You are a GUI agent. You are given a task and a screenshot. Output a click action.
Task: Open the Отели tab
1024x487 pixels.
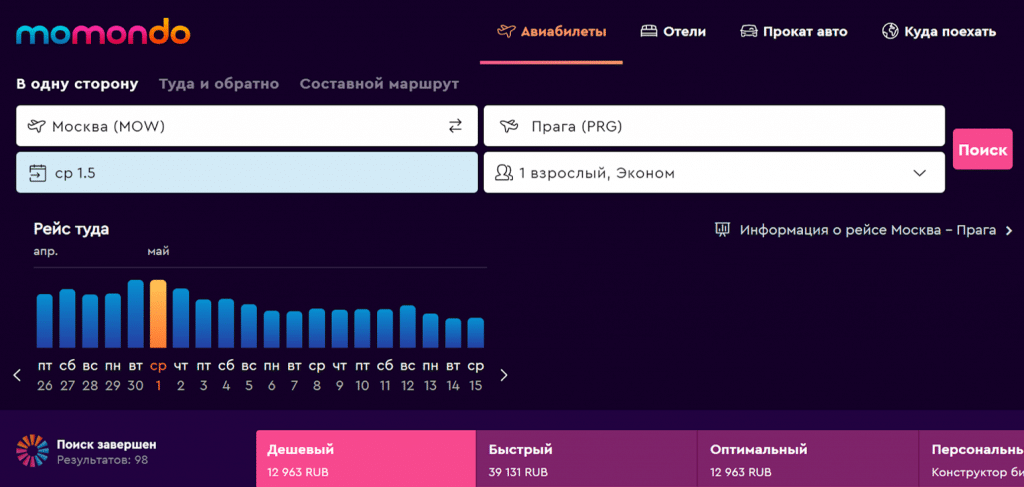pos(673,31)
